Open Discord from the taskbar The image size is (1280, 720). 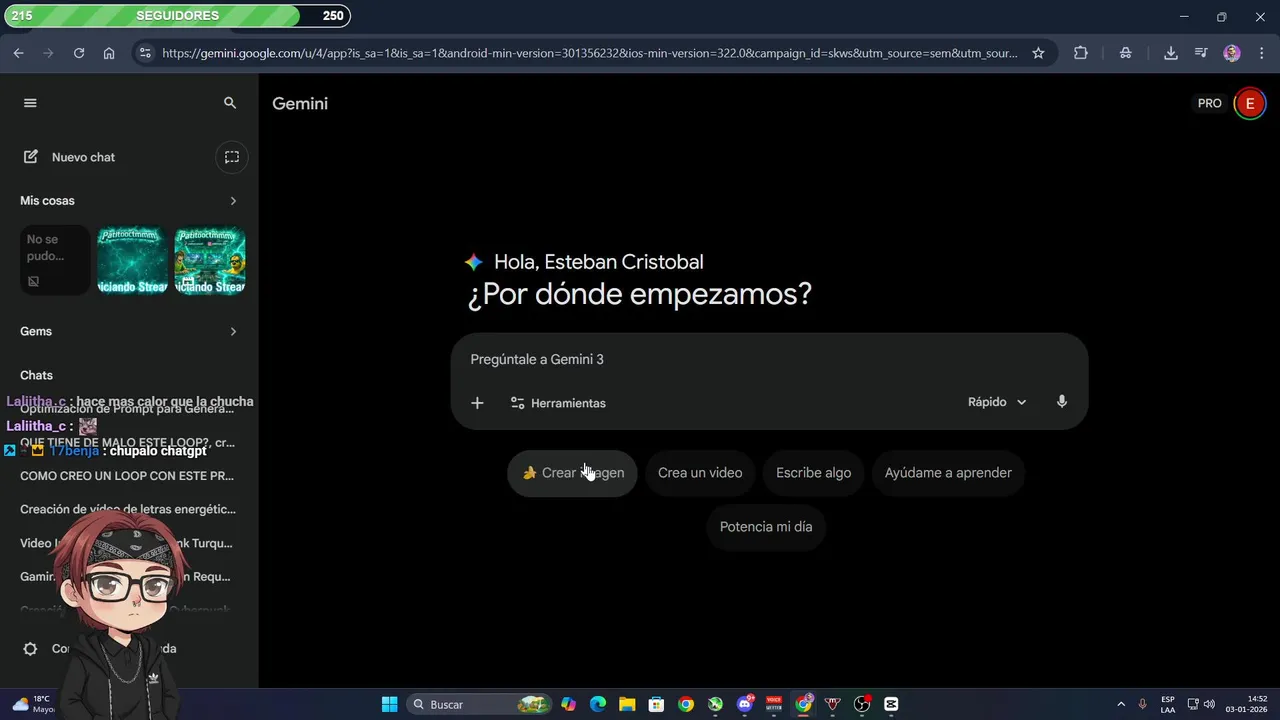(x=744, y=704)
